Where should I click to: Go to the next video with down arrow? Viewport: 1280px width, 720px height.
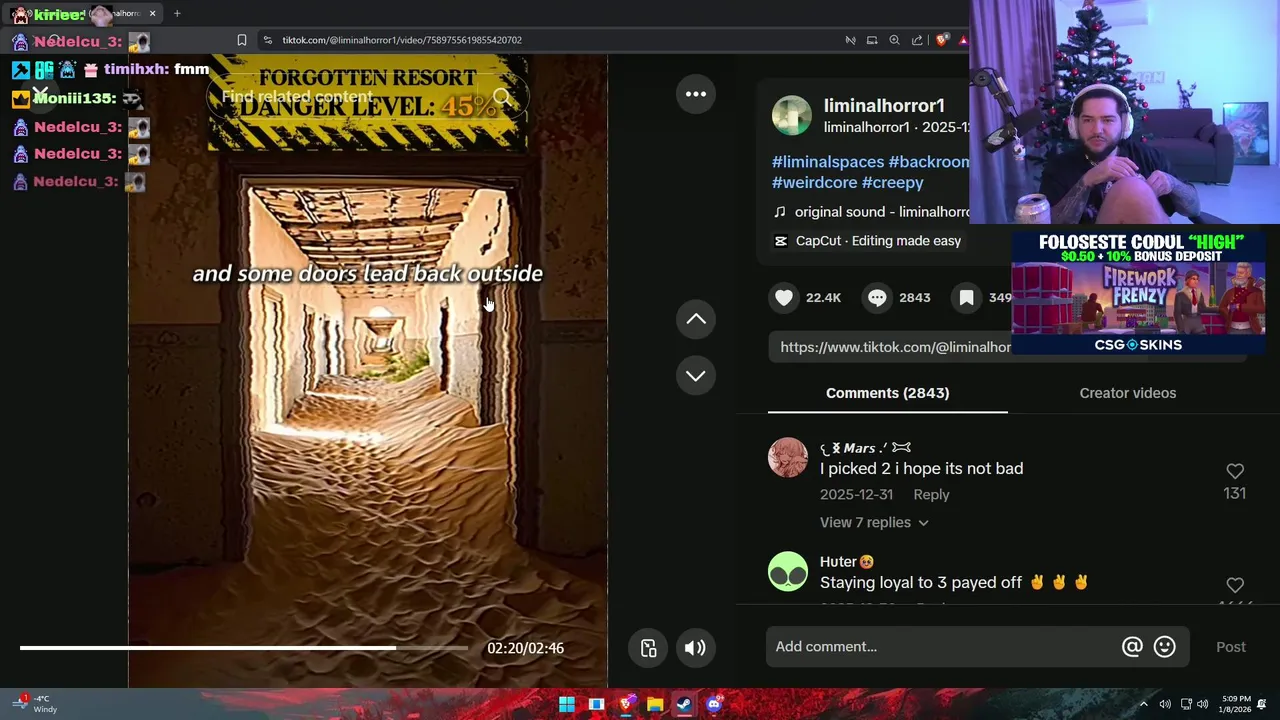[x=696, y=375]
